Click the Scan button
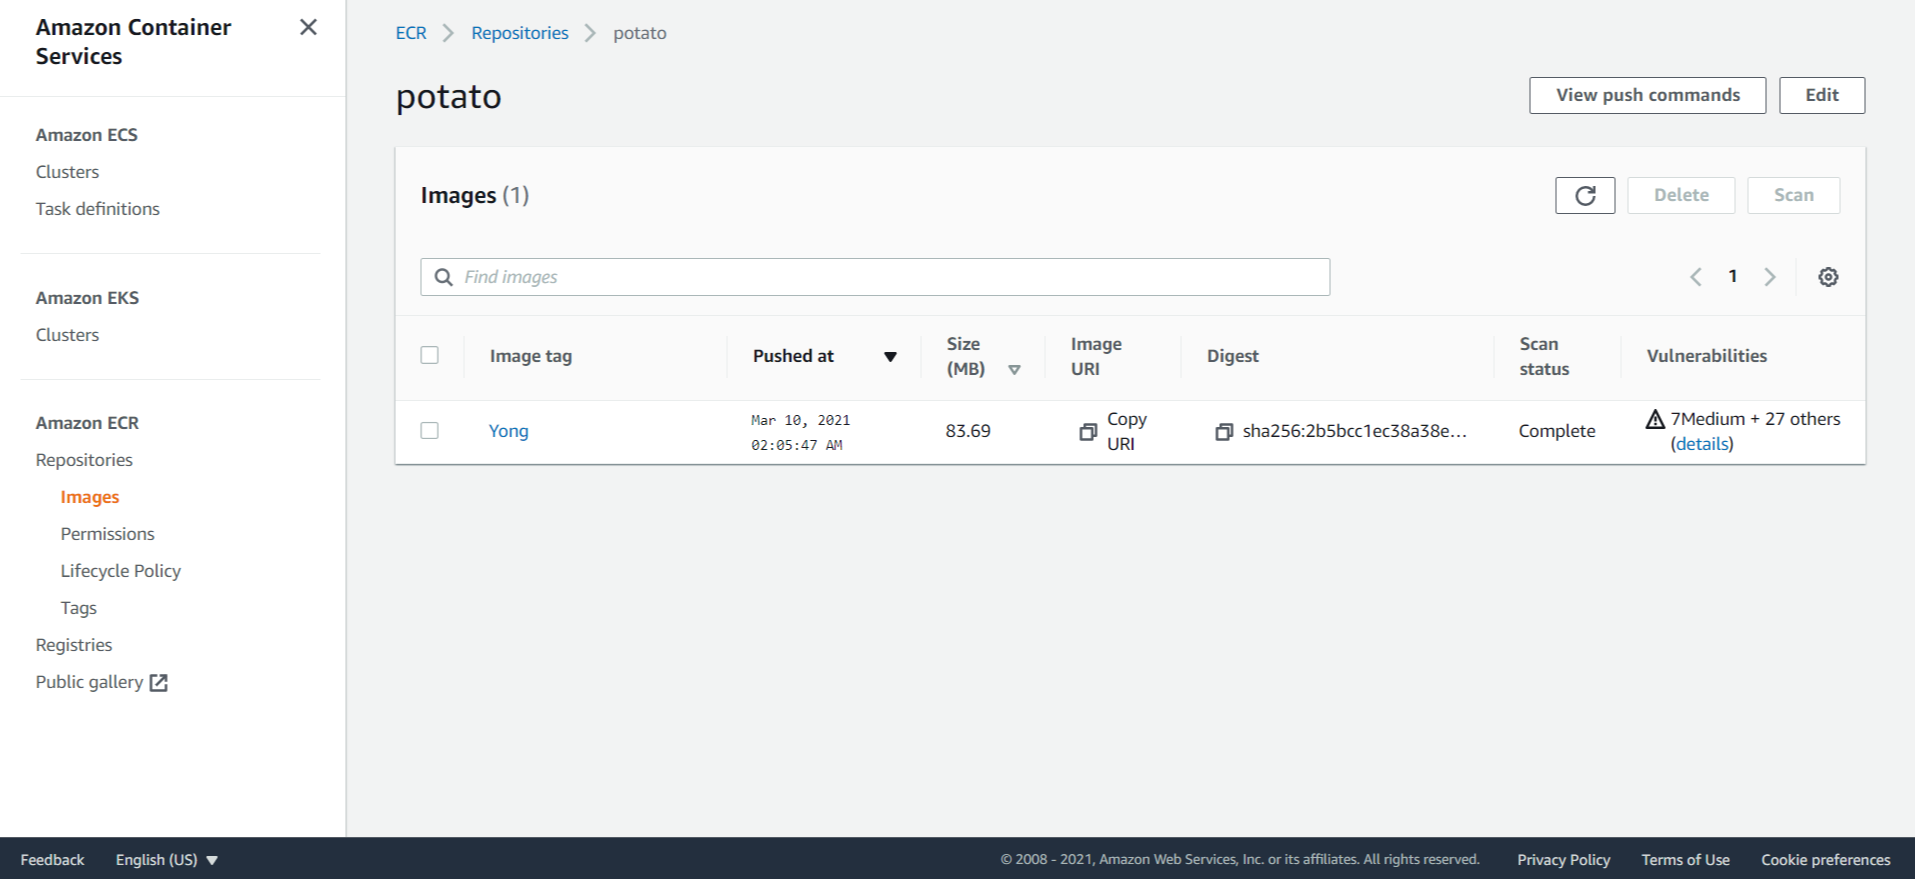The width and height of the screenshot is (1915, 879). (x=1793, y=195)
